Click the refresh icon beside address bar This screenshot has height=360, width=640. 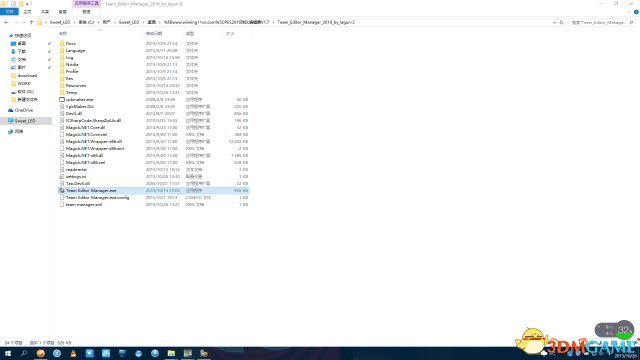(561, 22)
